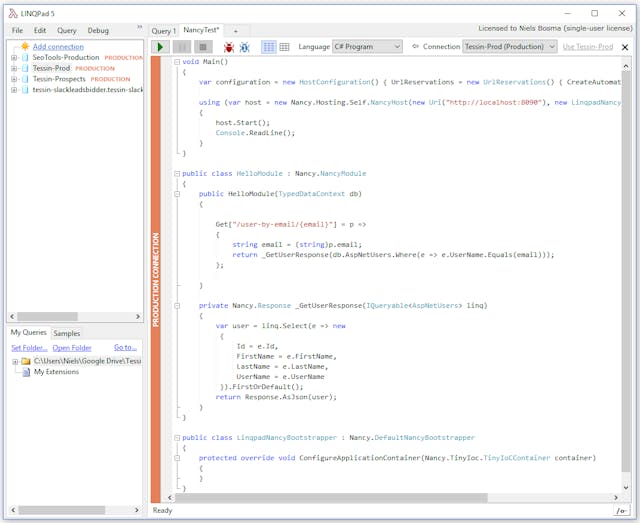The width and height of the screenshot is (640, 523).
Task: Open the Connection dropdown Tessin-Prod
Action: [509, 47]
